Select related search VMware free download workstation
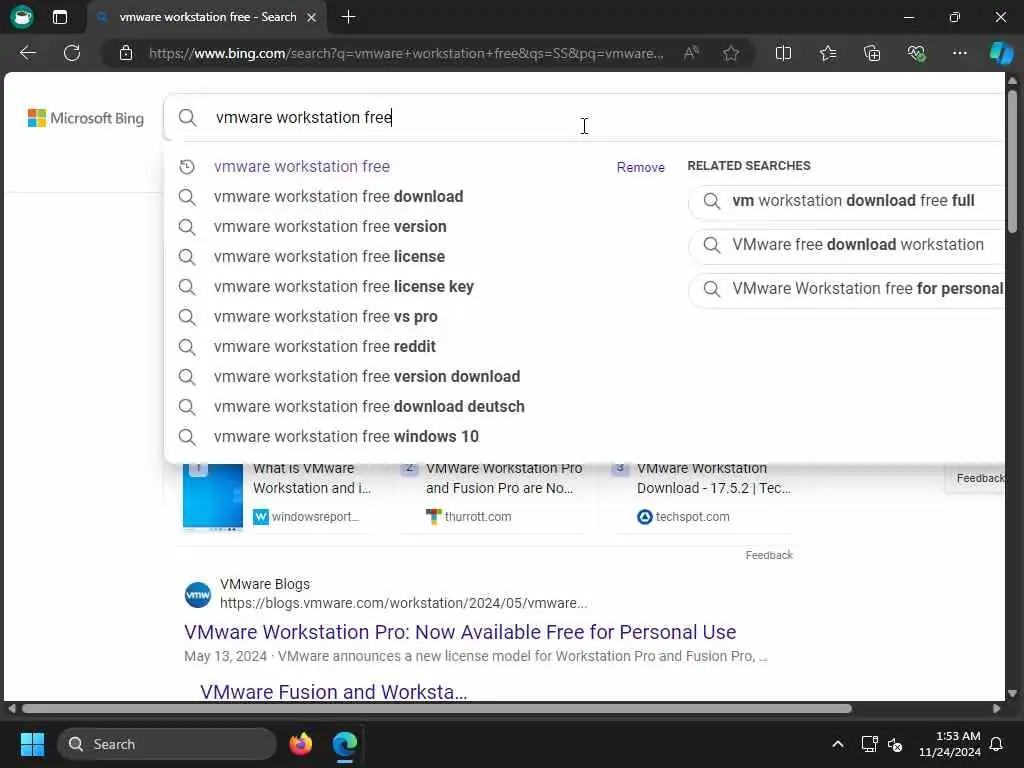This screenshot has width=1024, height=768. click(846, 245)
